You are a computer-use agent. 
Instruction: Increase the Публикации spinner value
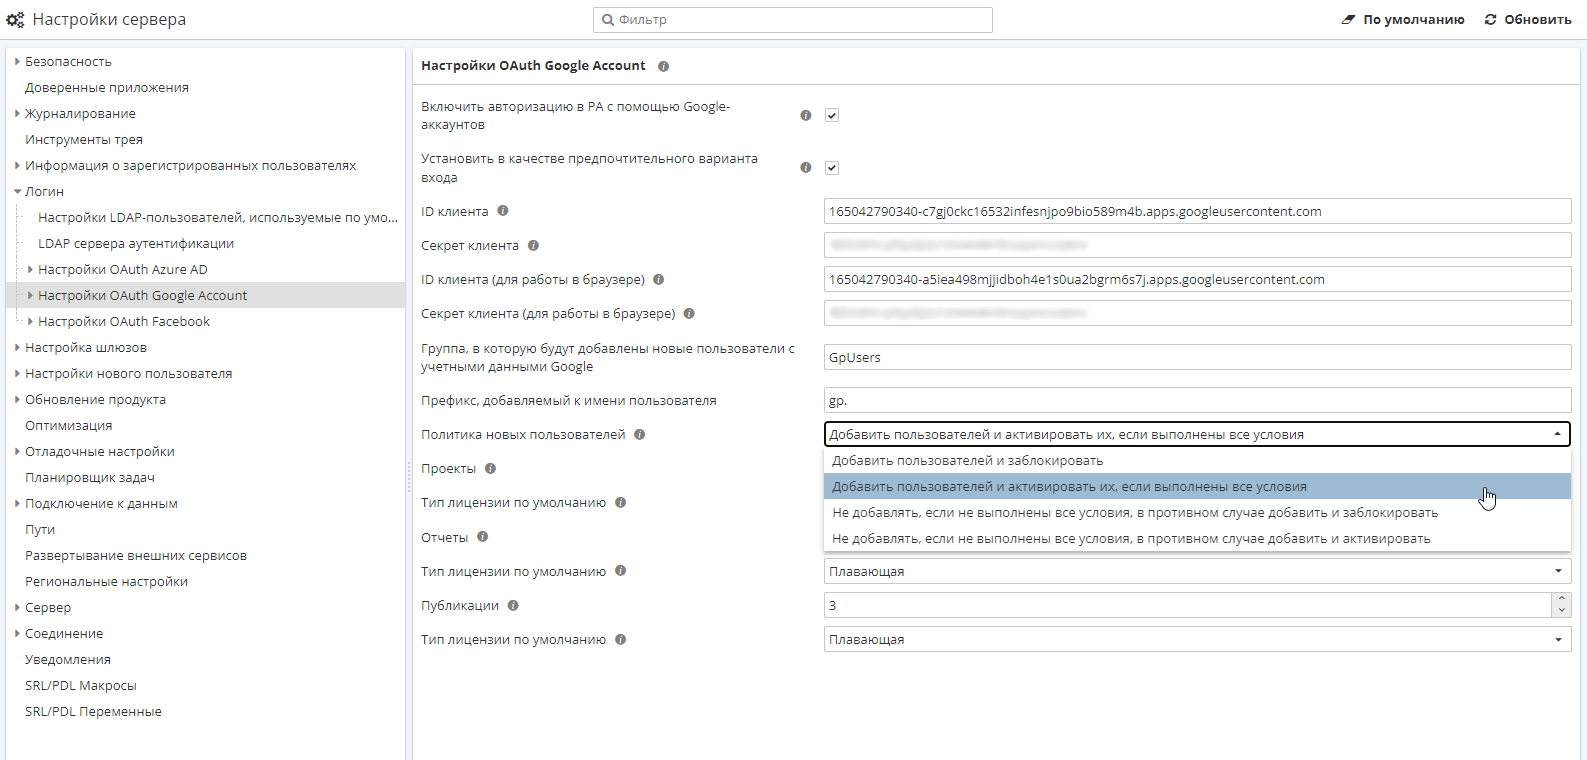tap(1561, 599)
